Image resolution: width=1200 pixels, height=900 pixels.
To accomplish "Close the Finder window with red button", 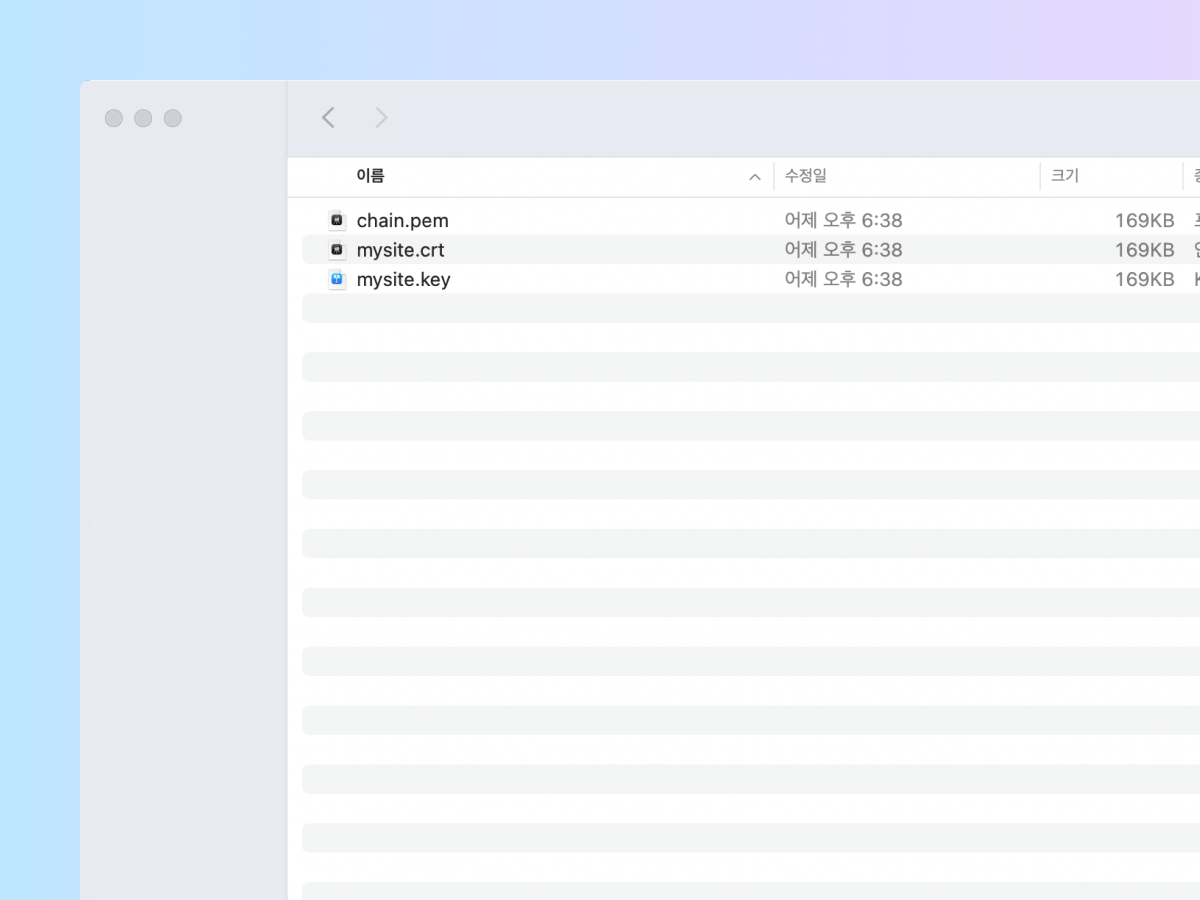I will coord(114,118).
